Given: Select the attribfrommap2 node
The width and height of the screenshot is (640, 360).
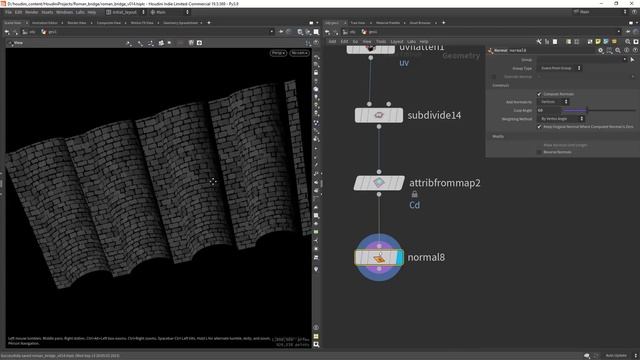Looking at the screenshot, I should [379, 183].
